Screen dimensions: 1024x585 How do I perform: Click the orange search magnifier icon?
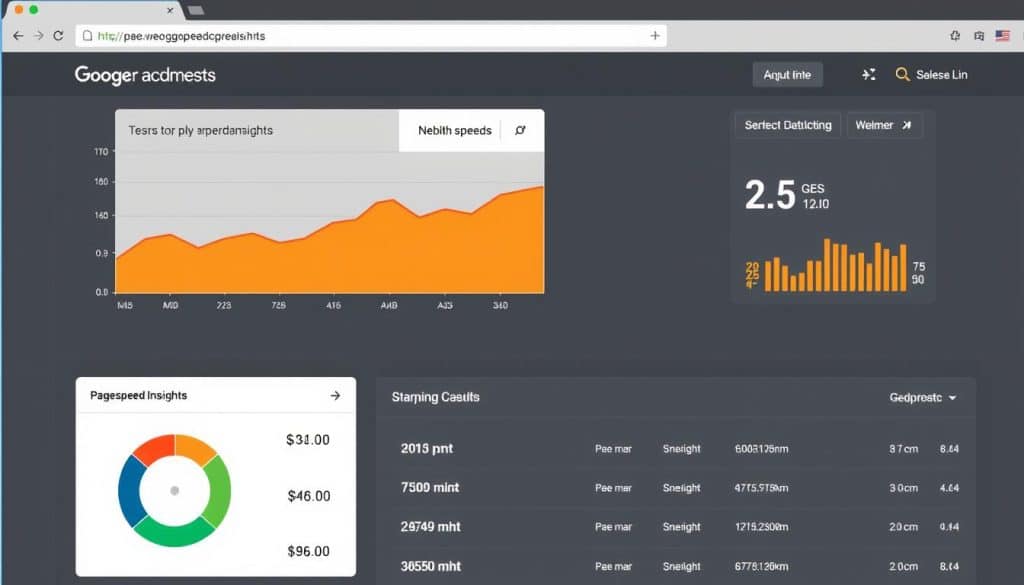pyautogui.click(x=902, y=74)
